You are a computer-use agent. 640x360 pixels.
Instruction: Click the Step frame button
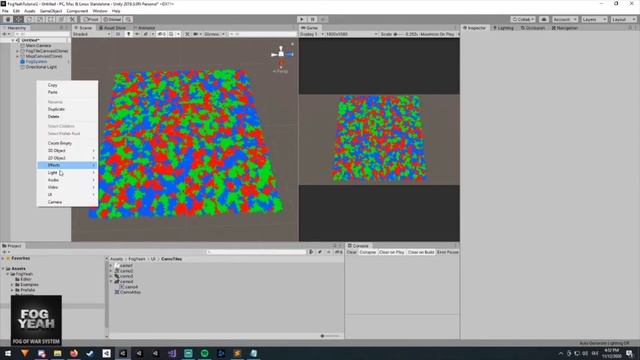point(323,19)
